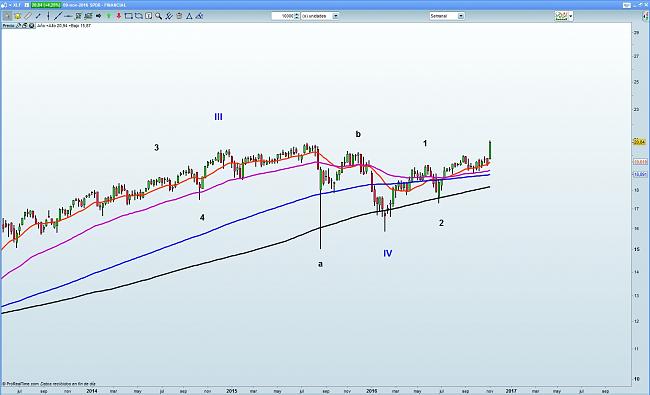Screen dimensions: 650x395
Task: Select the long diagonal trend line tool
Action: click(58, 16)
